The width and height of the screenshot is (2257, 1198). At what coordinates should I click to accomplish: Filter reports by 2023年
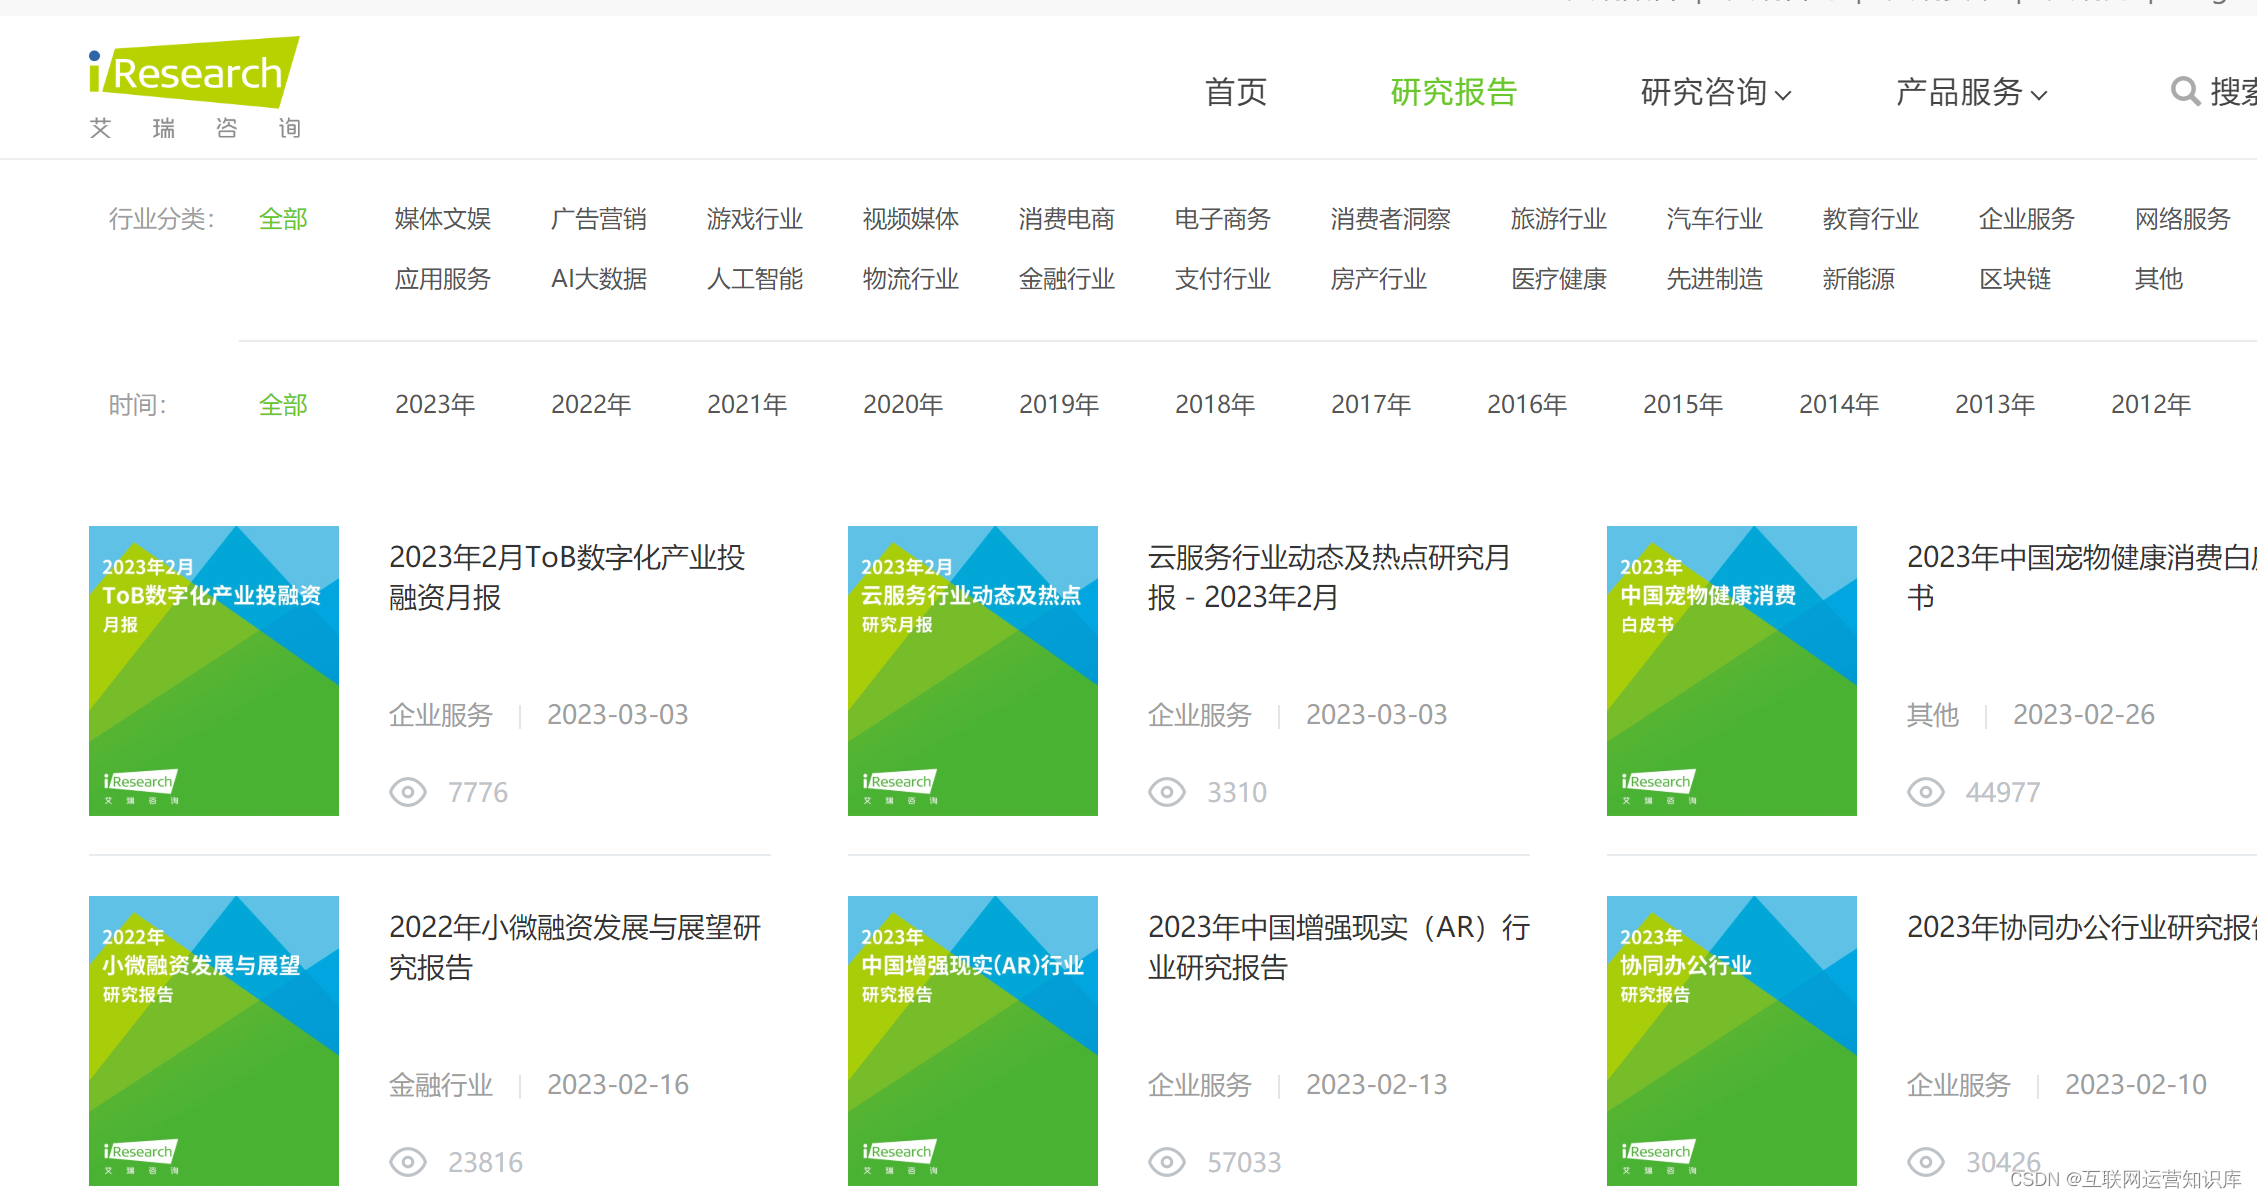(x=435, y=405)
